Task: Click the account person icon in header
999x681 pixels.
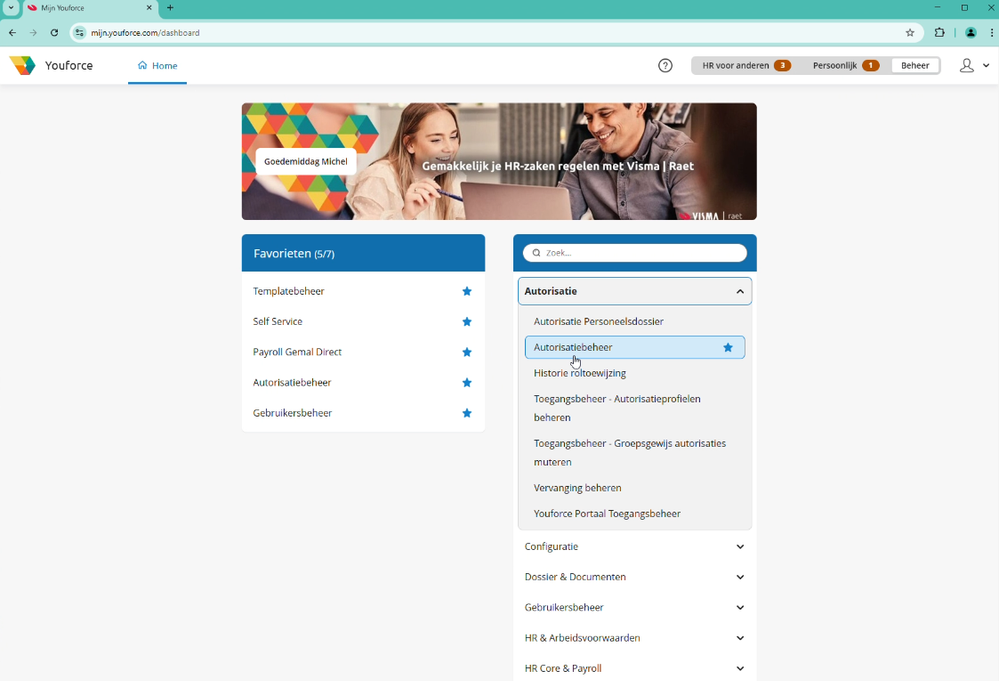Action: pos(965,65)
